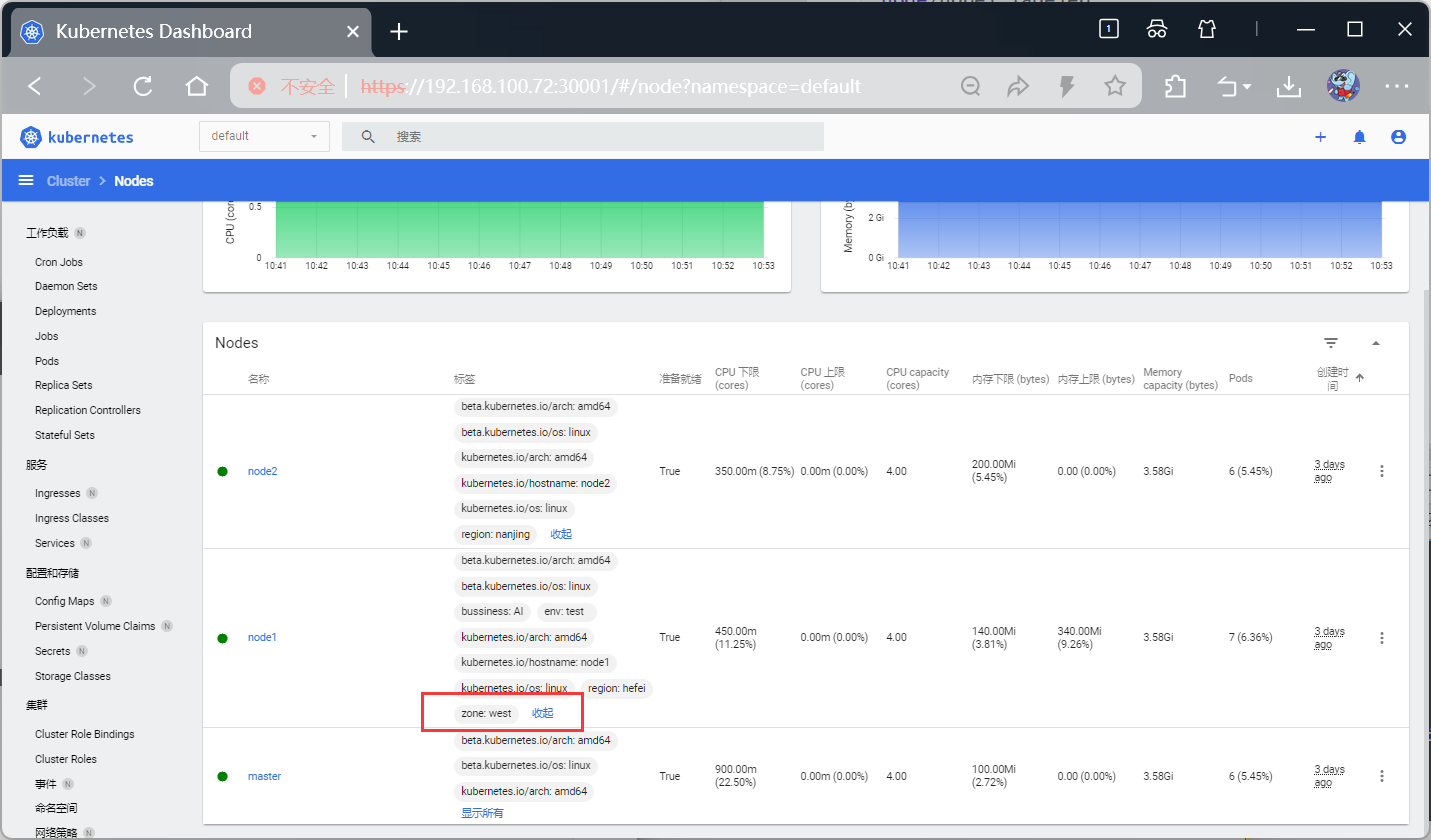The width and height of the screenshot is (1431, 840).
Task: Open actions menu for node1 row
Action: pyautogui.click(x=1382, y=638)
